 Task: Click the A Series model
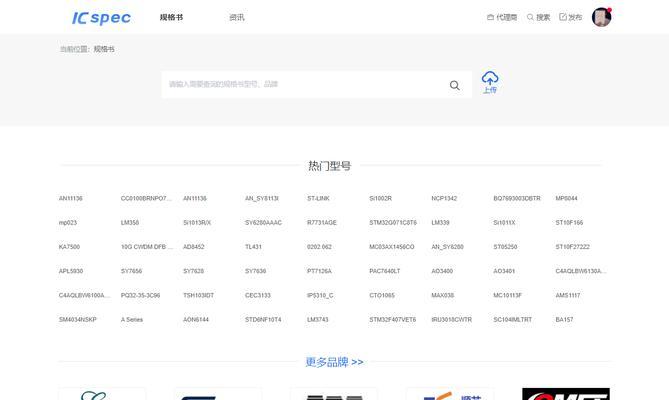(x=132, y=320)
